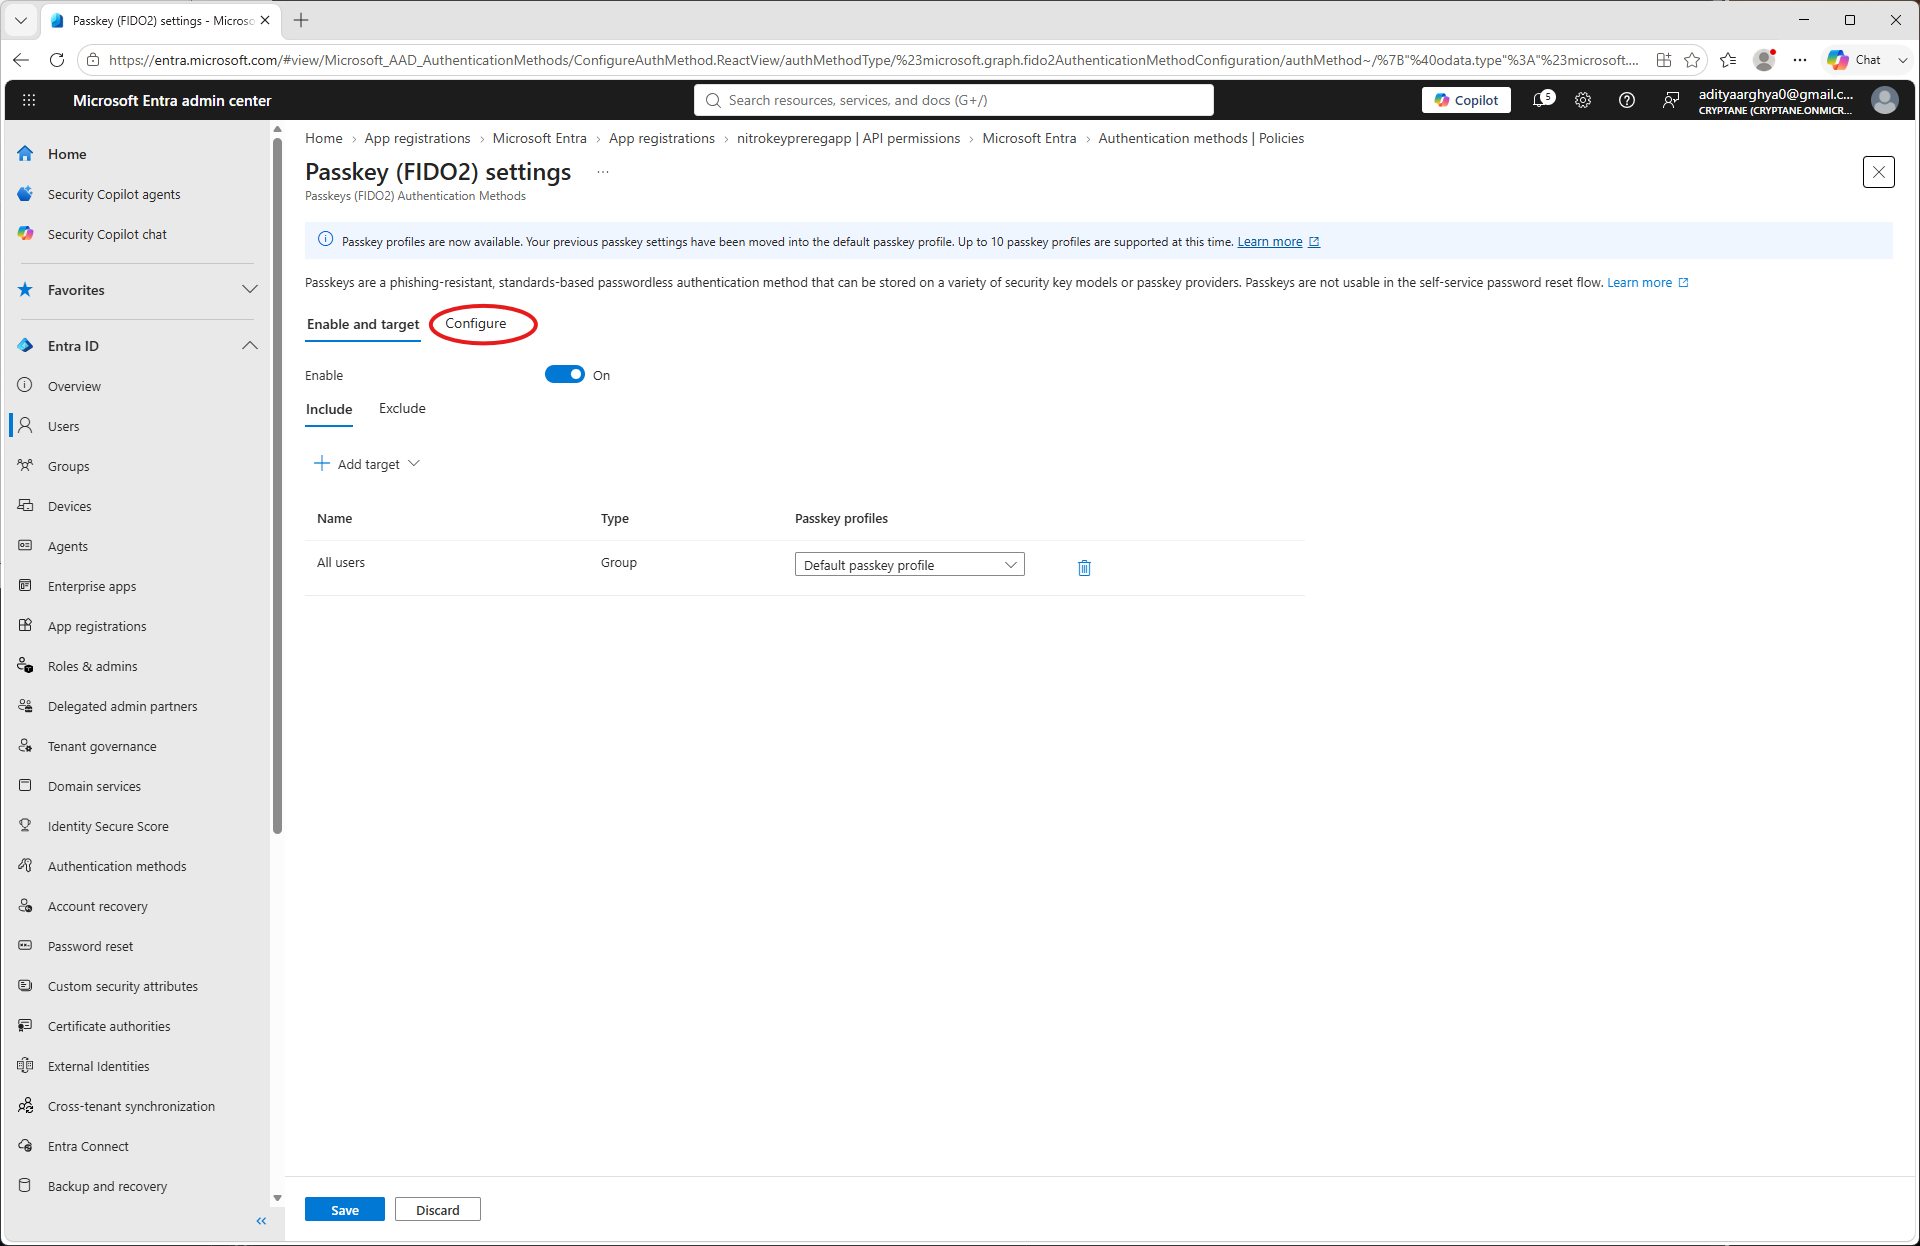1920x1246 pixels.
Task: Close the Passkey settings blade
Action: pos(1879,172)
